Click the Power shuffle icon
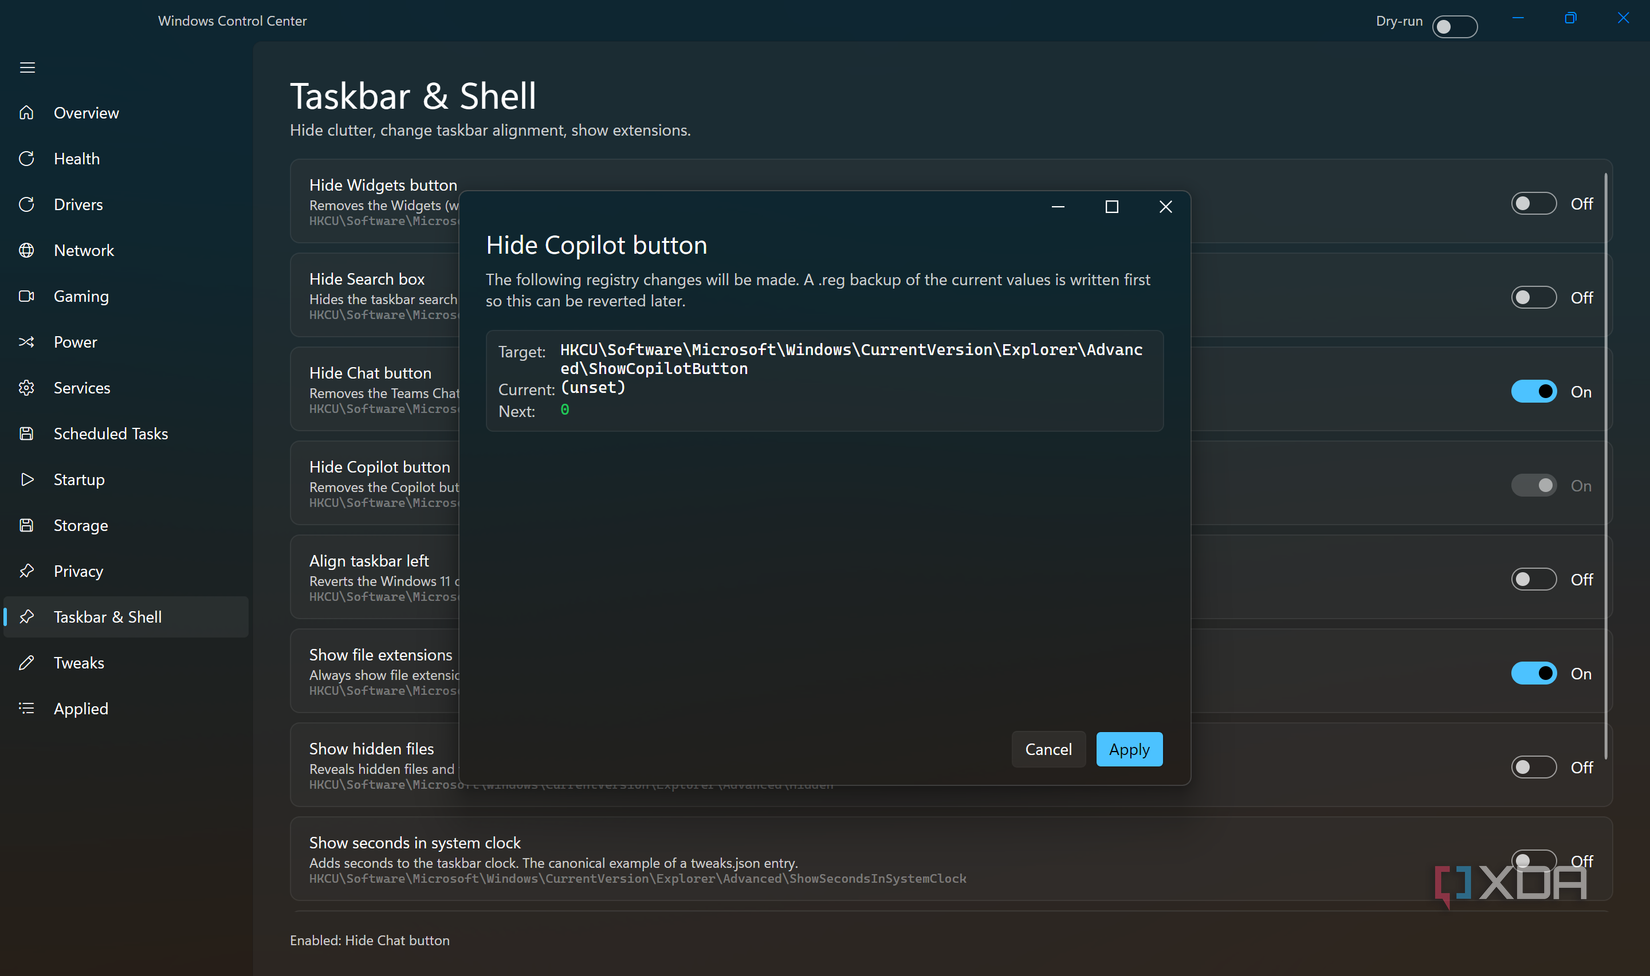 tap(27, 342)
